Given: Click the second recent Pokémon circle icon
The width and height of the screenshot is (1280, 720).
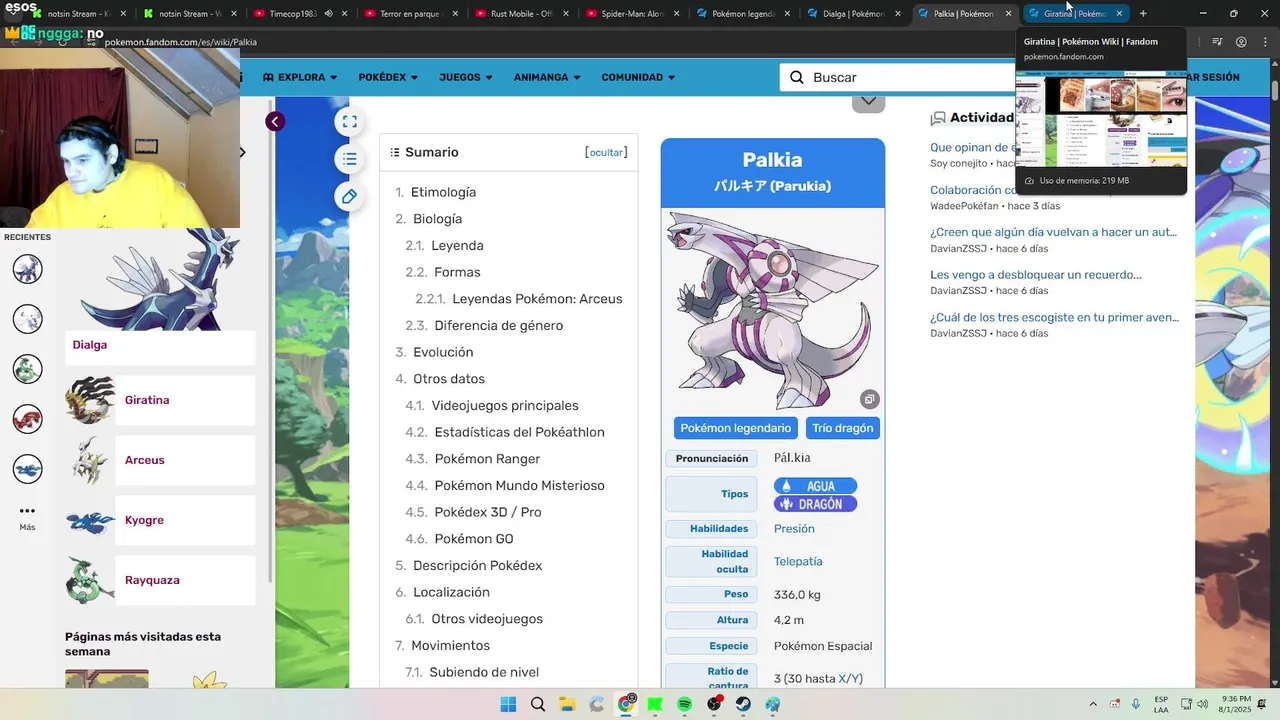Looking at the screenshot, I should tap(27, 319).
